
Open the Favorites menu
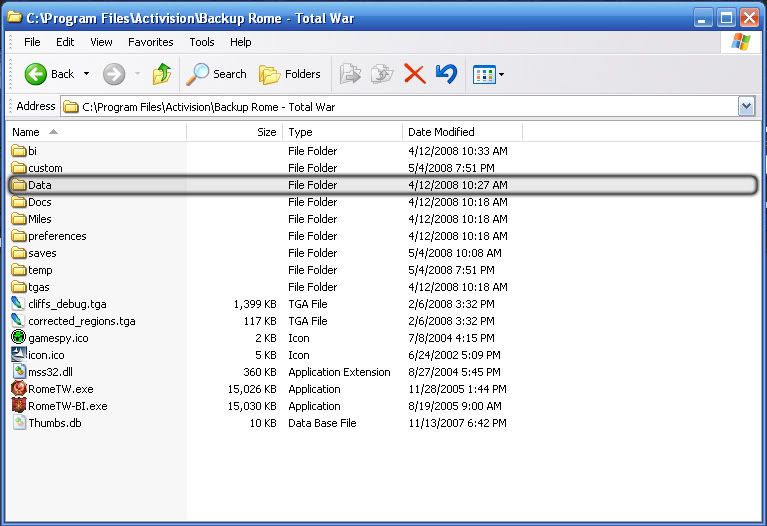(x=151, y=42)
